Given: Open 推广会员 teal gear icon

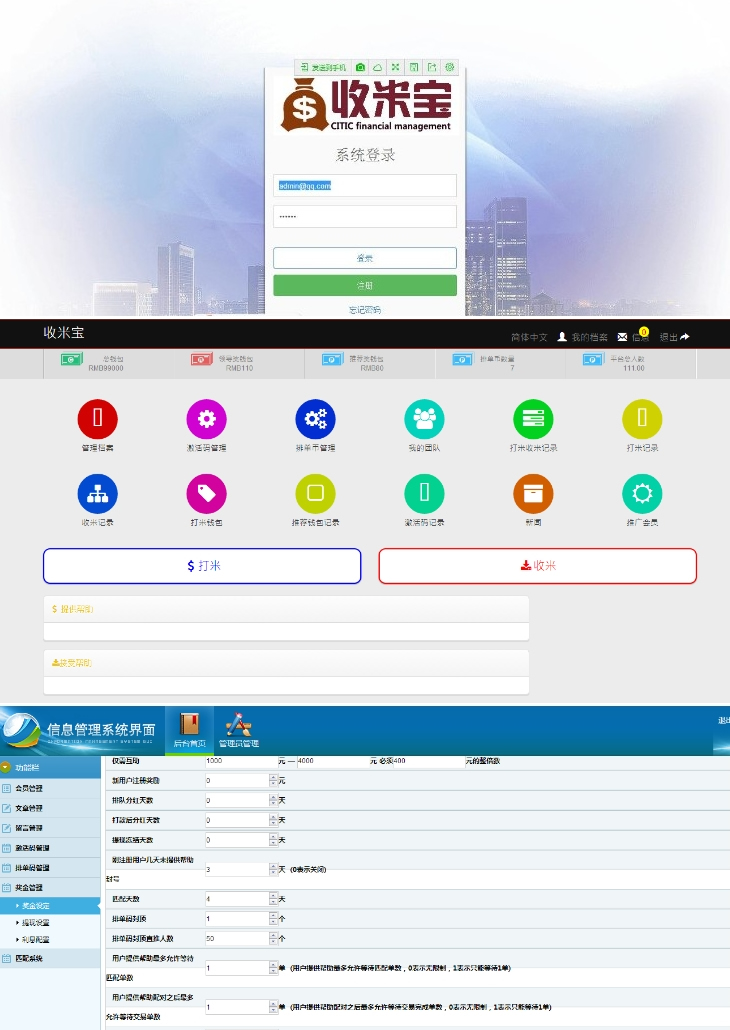Looking at the screenshot, I should (x=642, y=493).
